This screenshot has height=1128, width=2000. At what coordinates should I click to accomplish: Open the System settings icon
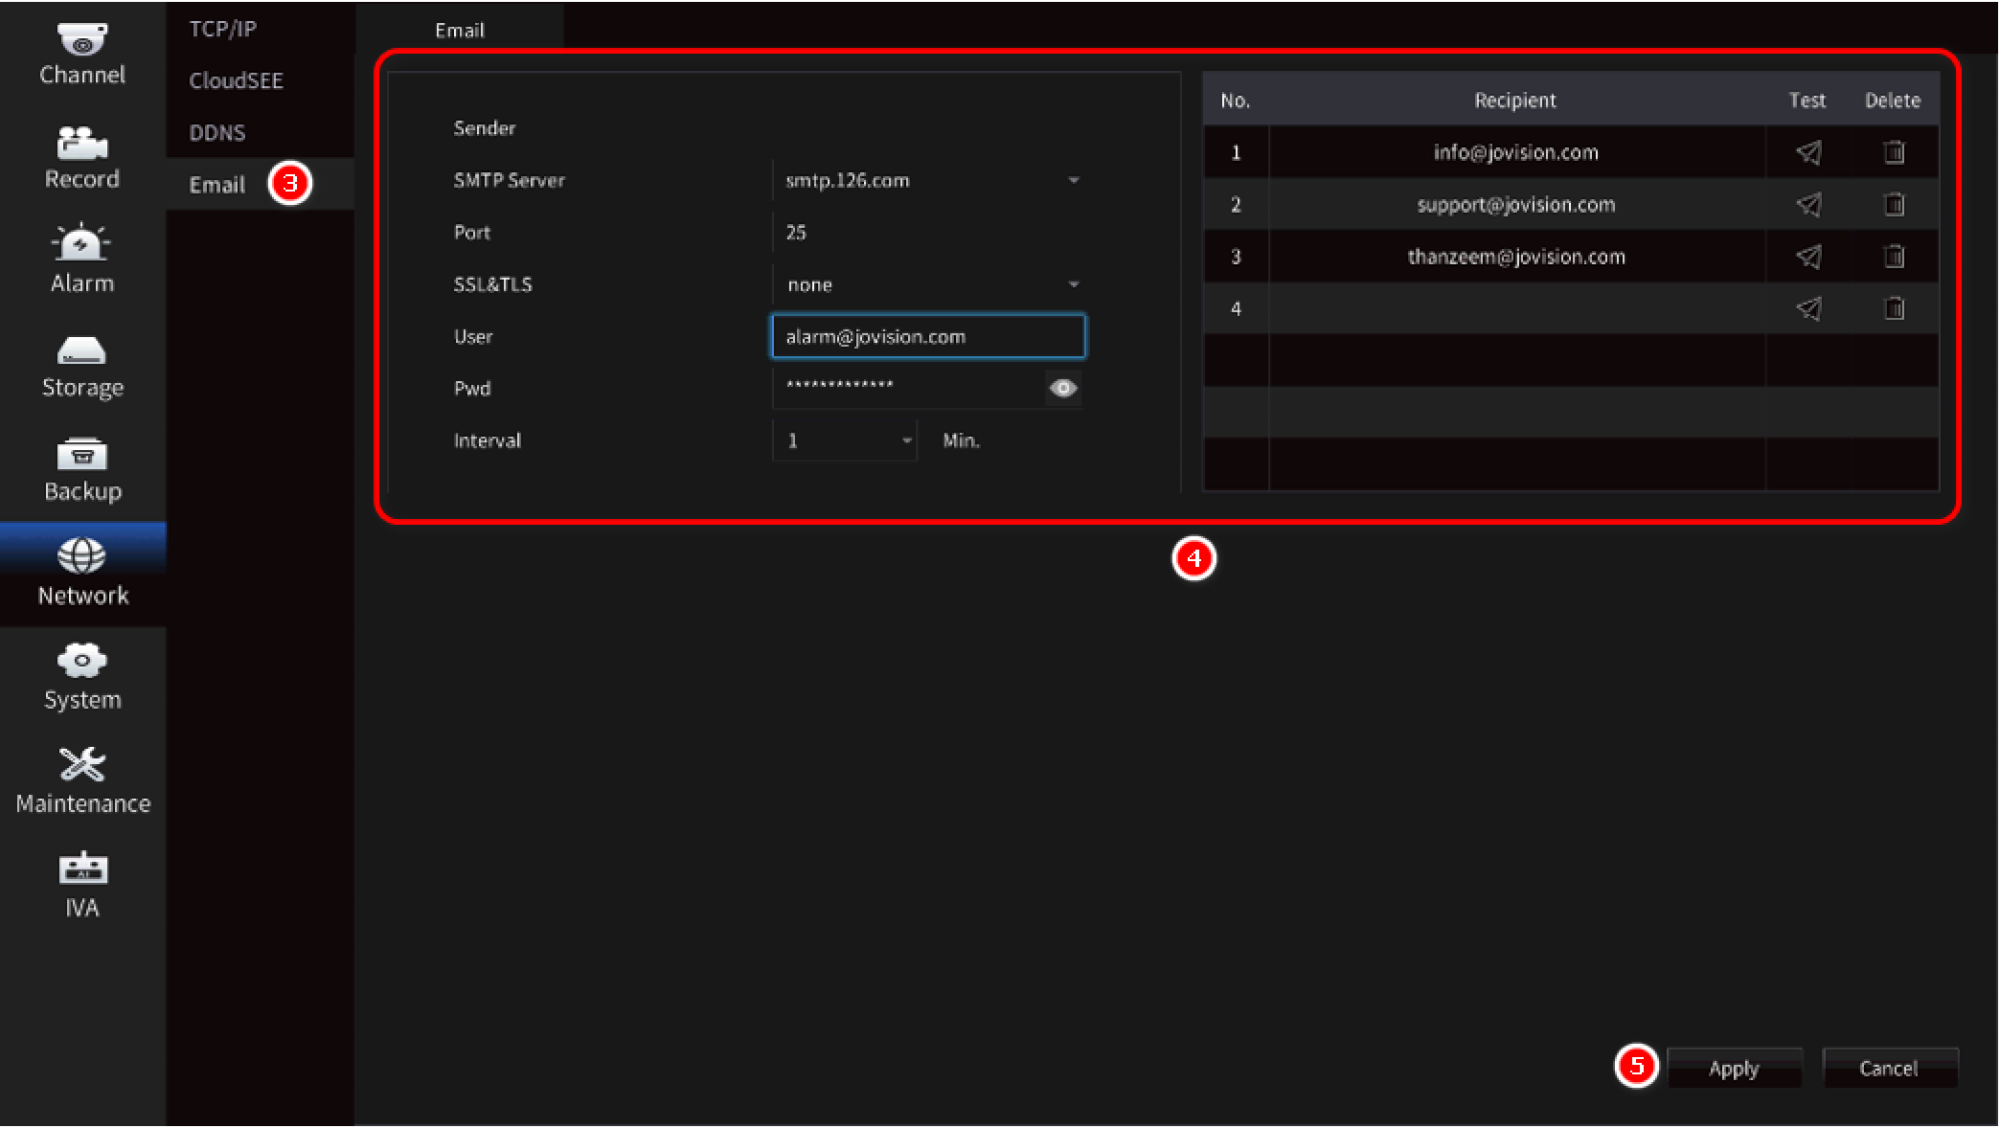pos(82,662)
